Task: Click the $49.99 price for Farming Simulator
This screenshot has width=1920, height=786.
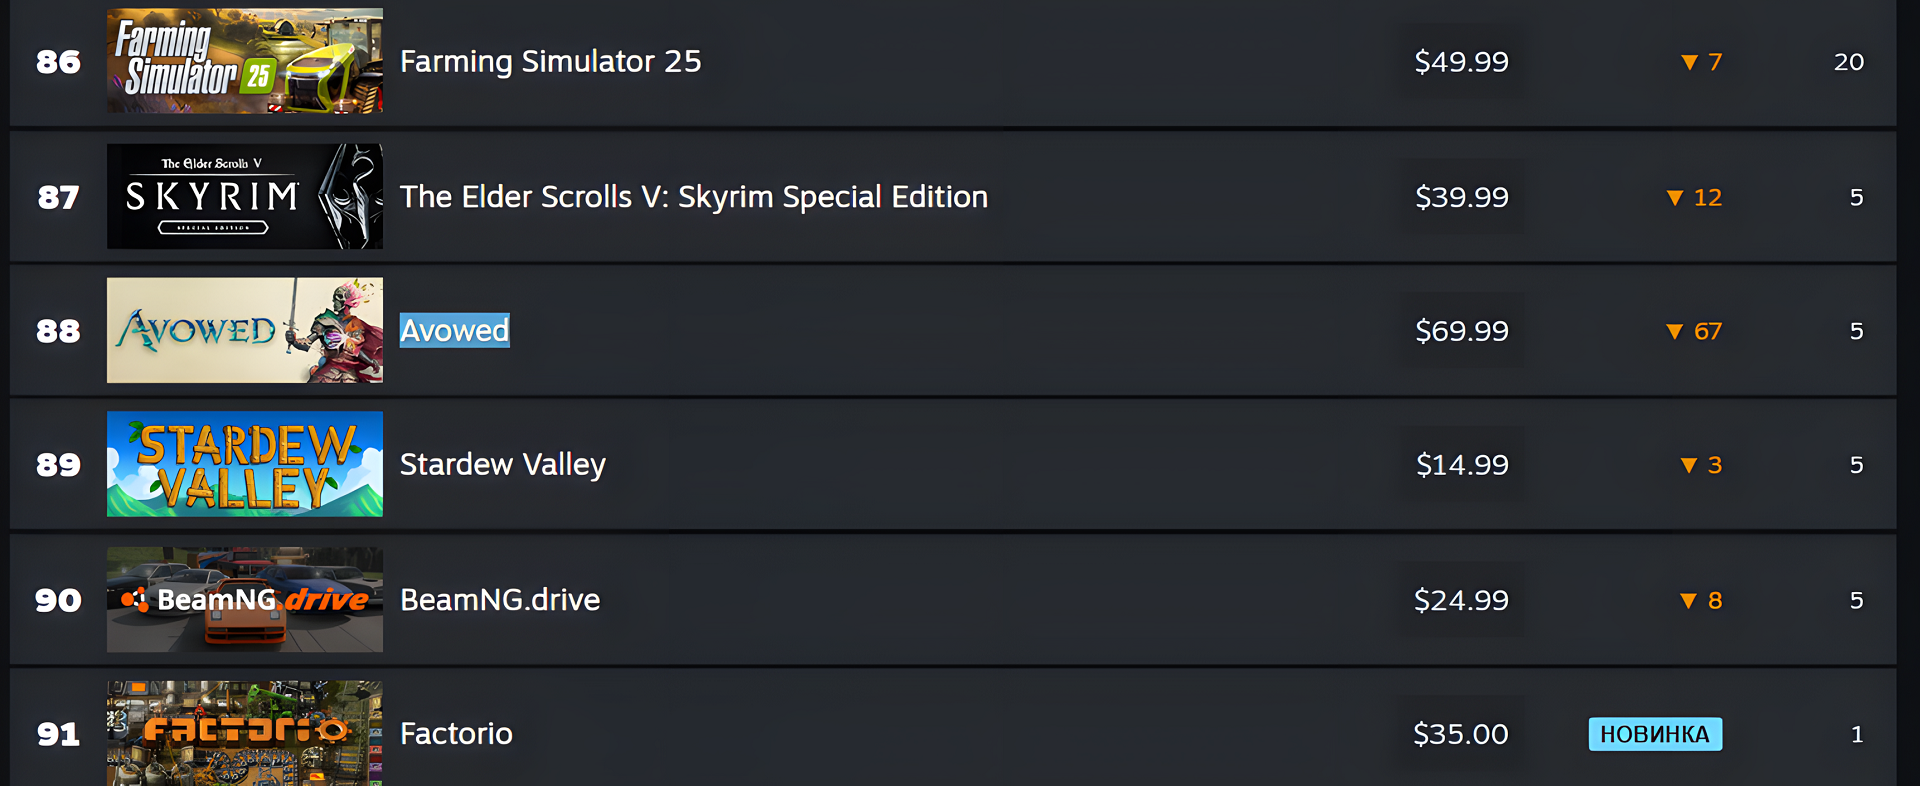Action: coord(1461,62)
